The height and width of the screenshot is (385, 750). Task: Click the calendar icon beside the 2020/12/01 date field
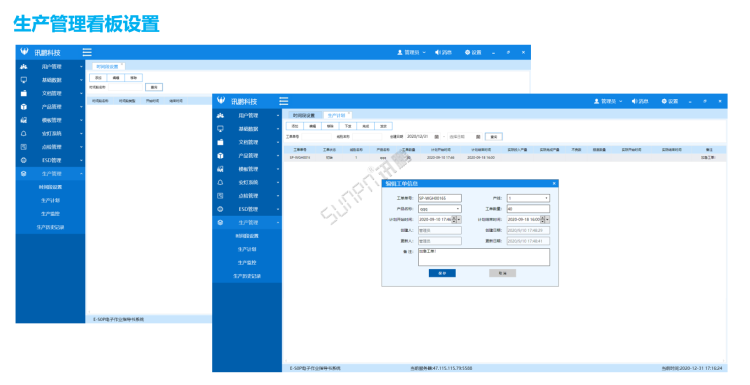point(436,137)
